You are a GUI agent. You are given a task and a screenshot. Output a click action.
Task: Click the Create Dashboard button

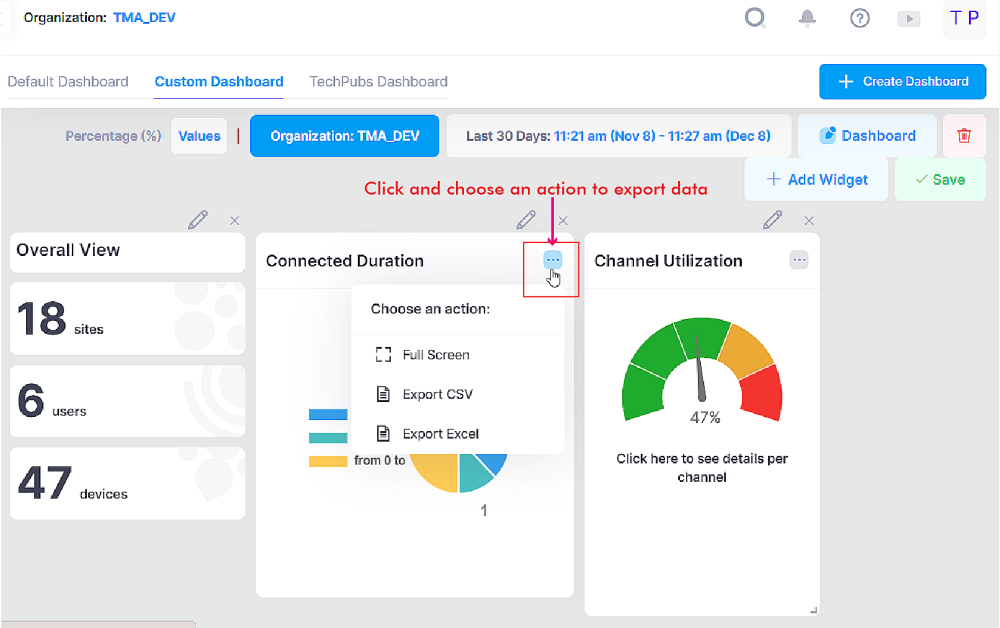tap(902, 82)
